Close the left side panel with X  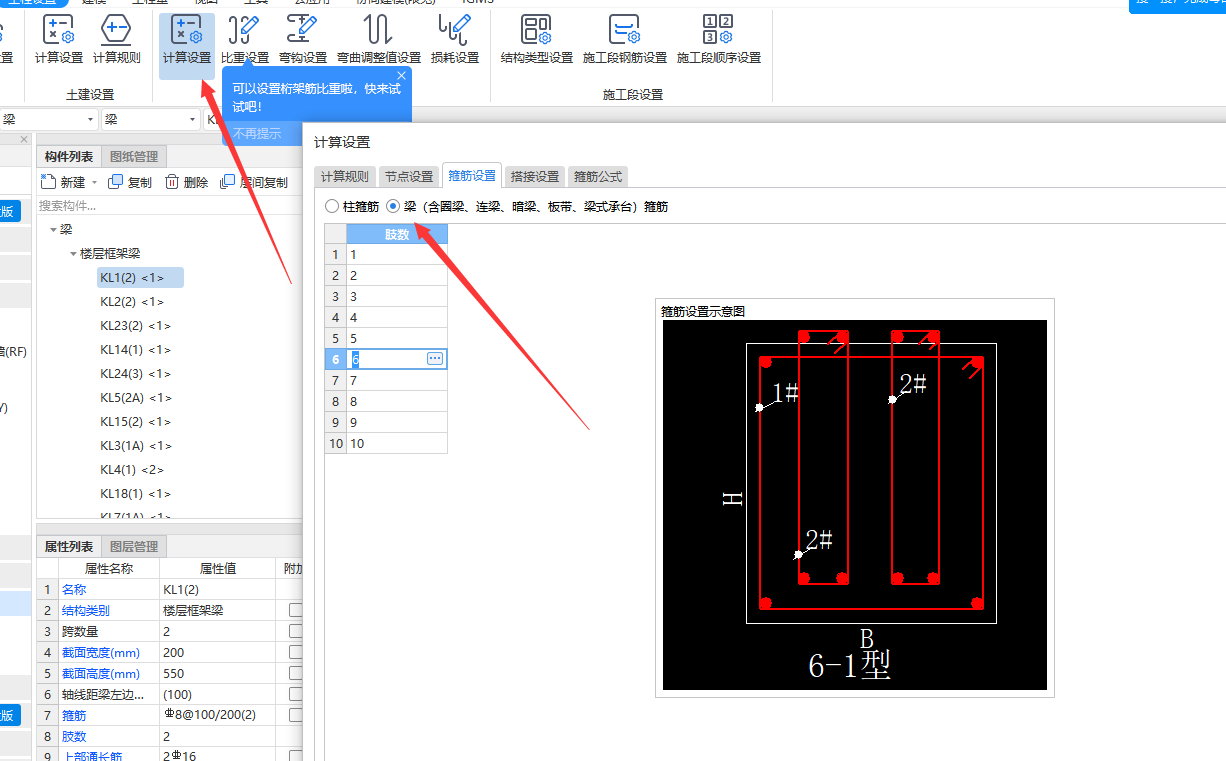click(25, 139)
